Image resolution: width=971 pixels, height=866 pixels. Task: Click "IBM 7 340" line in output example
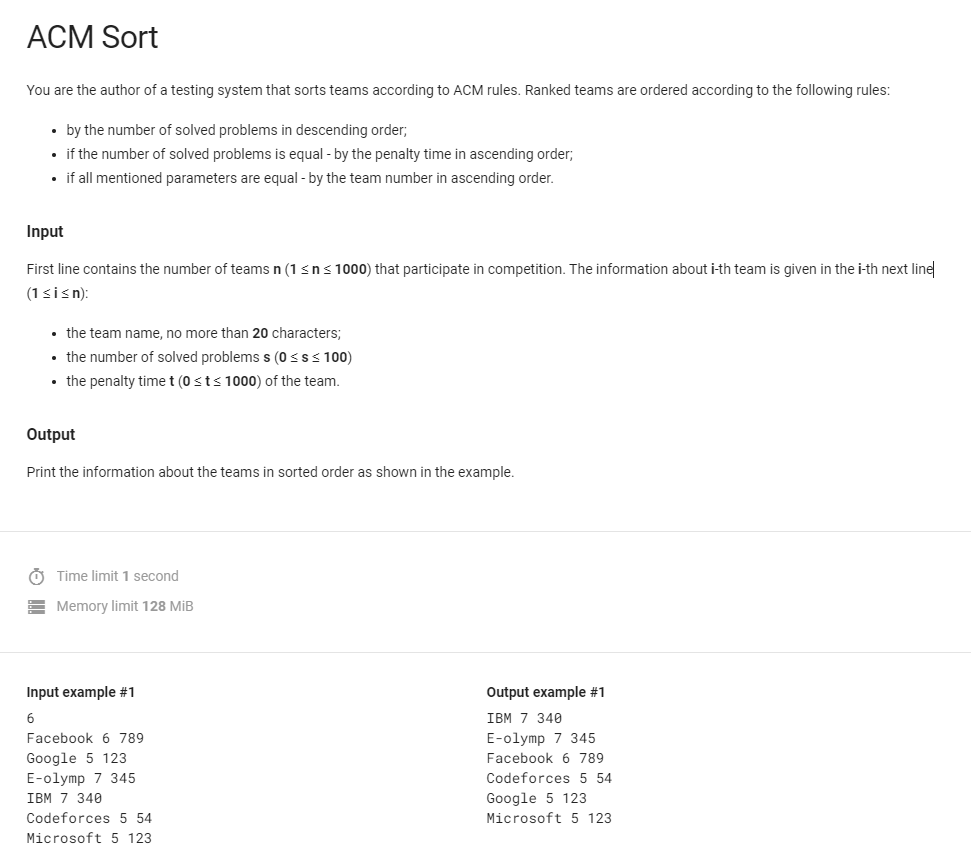click(x=524, y=718)
